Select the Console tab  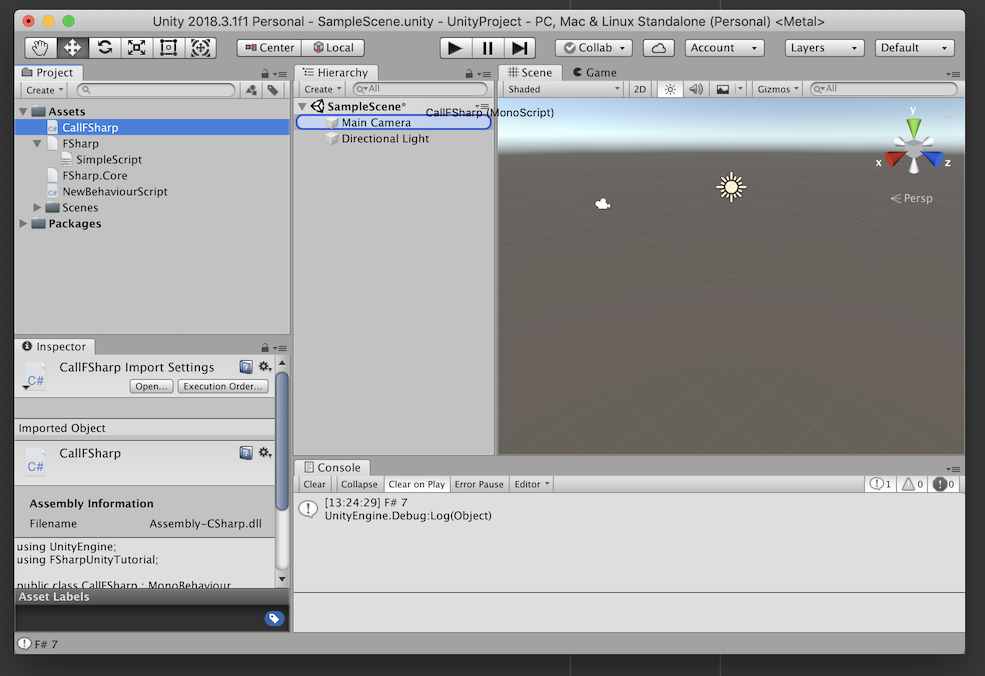(x=332, y=467)
